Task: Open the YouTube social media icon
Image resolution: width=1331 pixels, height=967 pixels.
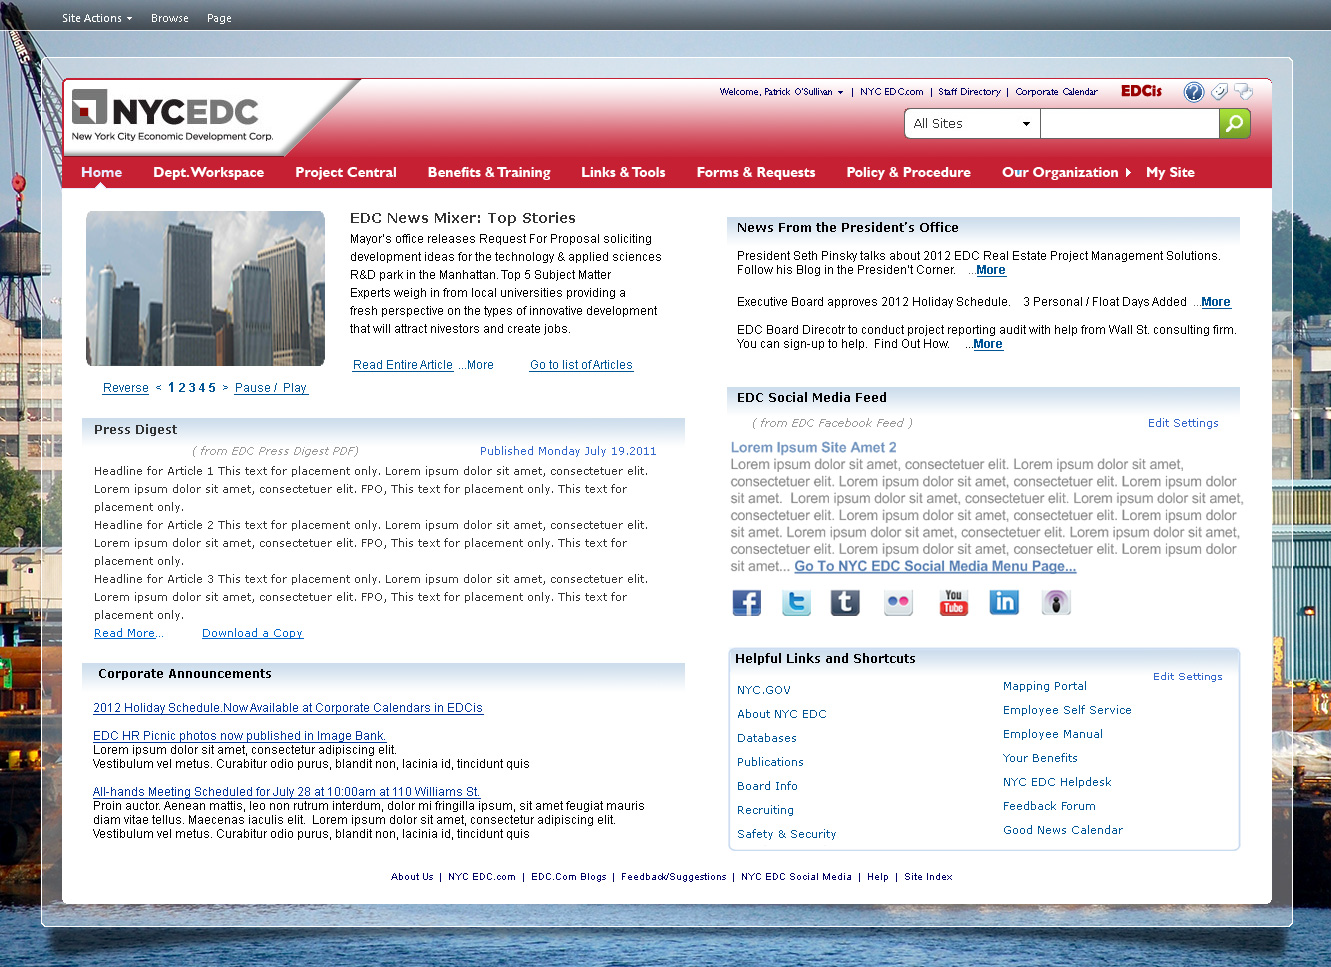Action: 953,602
